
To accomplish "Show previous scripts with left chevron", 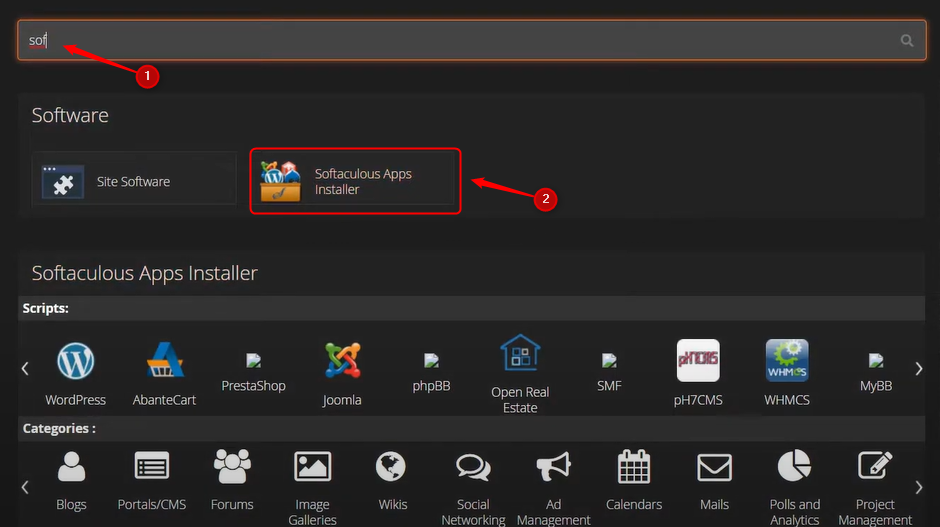I will coord(25,368).
